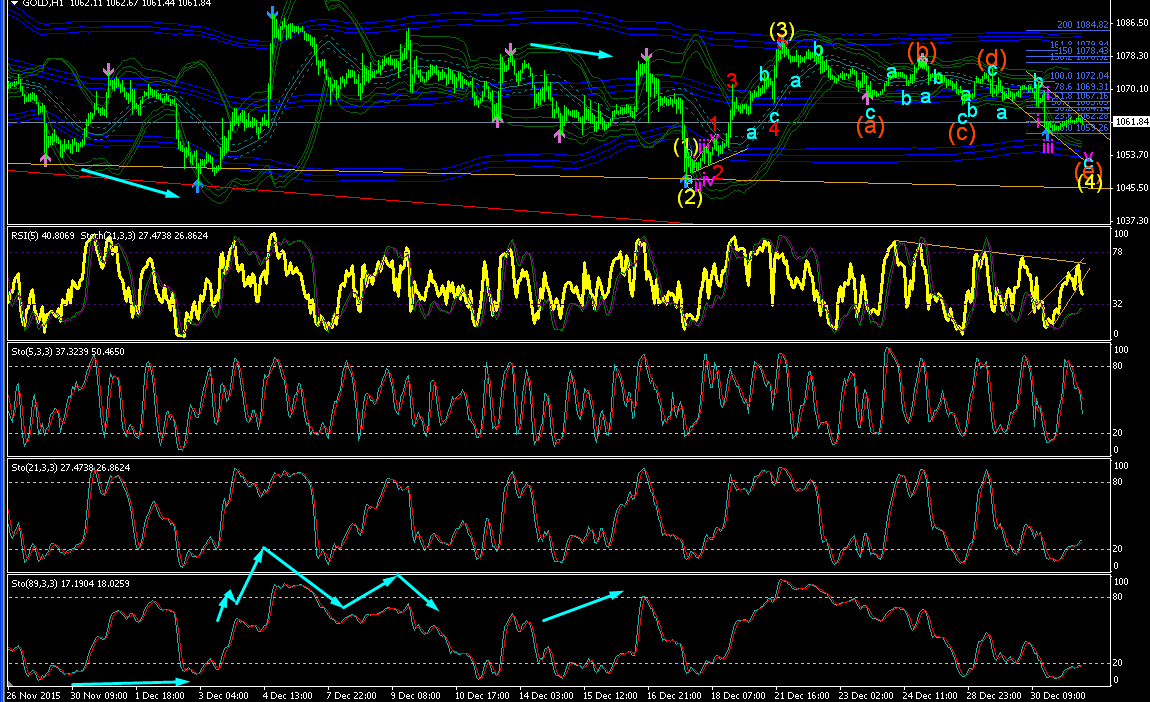This screenshot has height=702, width=1150.
Task: Click the 21 Dec 16:00 time label
Action: pyautogui.click(x=802, y=695)
